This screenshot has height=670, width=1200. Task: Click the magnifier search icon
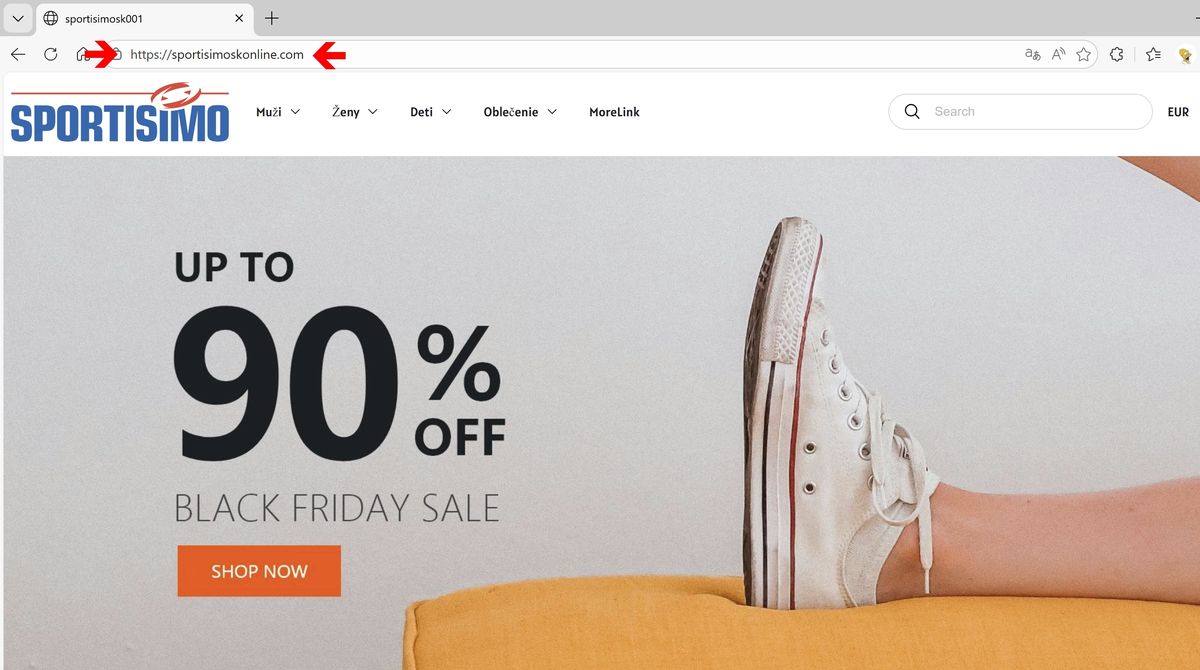pos(911,112)
